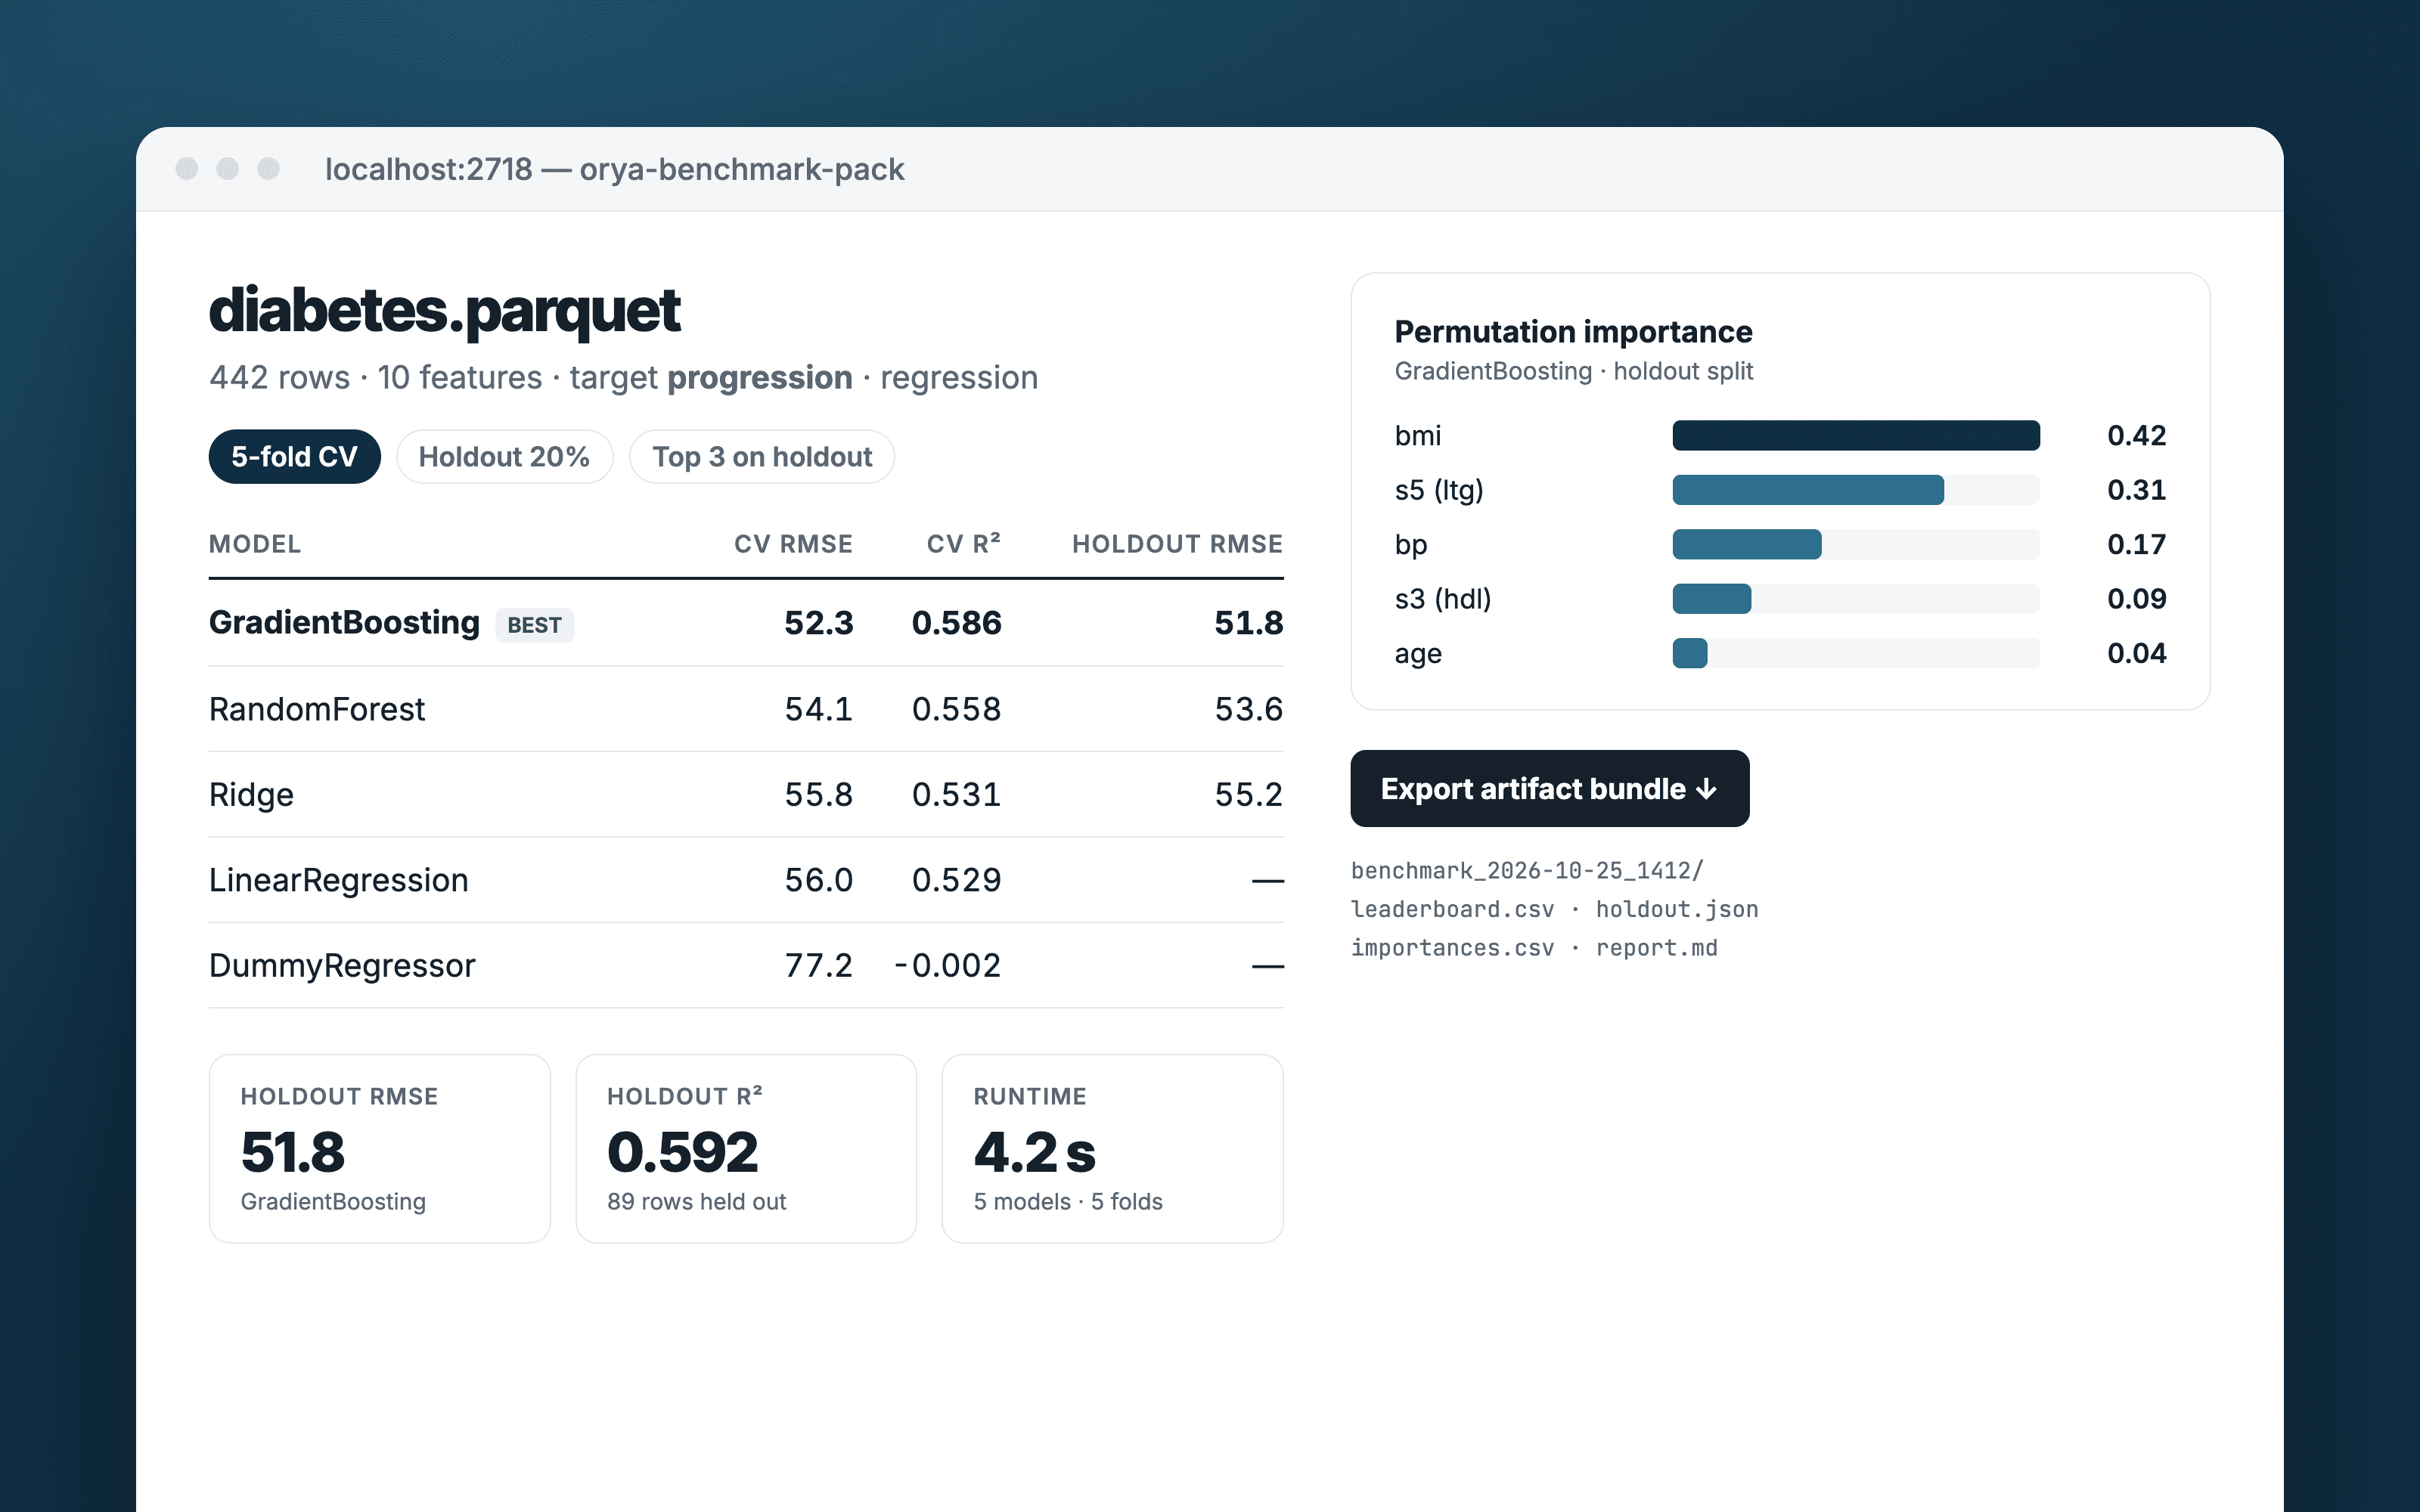Viewport: 2420px width, 1512px height.
Task: Click the HOLDOUT RMSE column header
Action: (1177, 544)
